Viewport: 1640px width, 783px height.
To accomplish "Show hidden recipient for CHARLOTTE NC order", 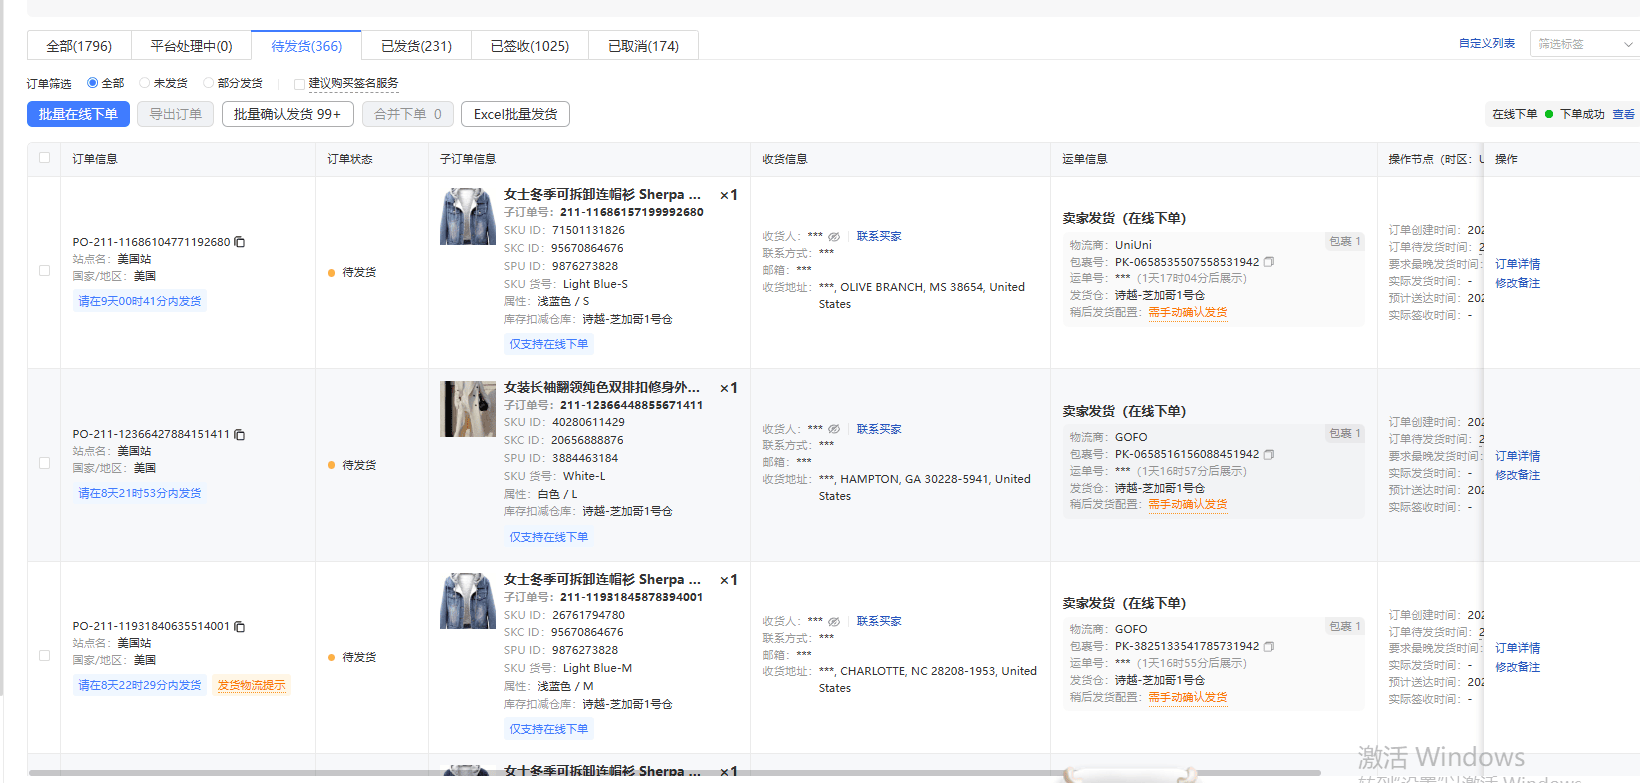I will 834,621.
